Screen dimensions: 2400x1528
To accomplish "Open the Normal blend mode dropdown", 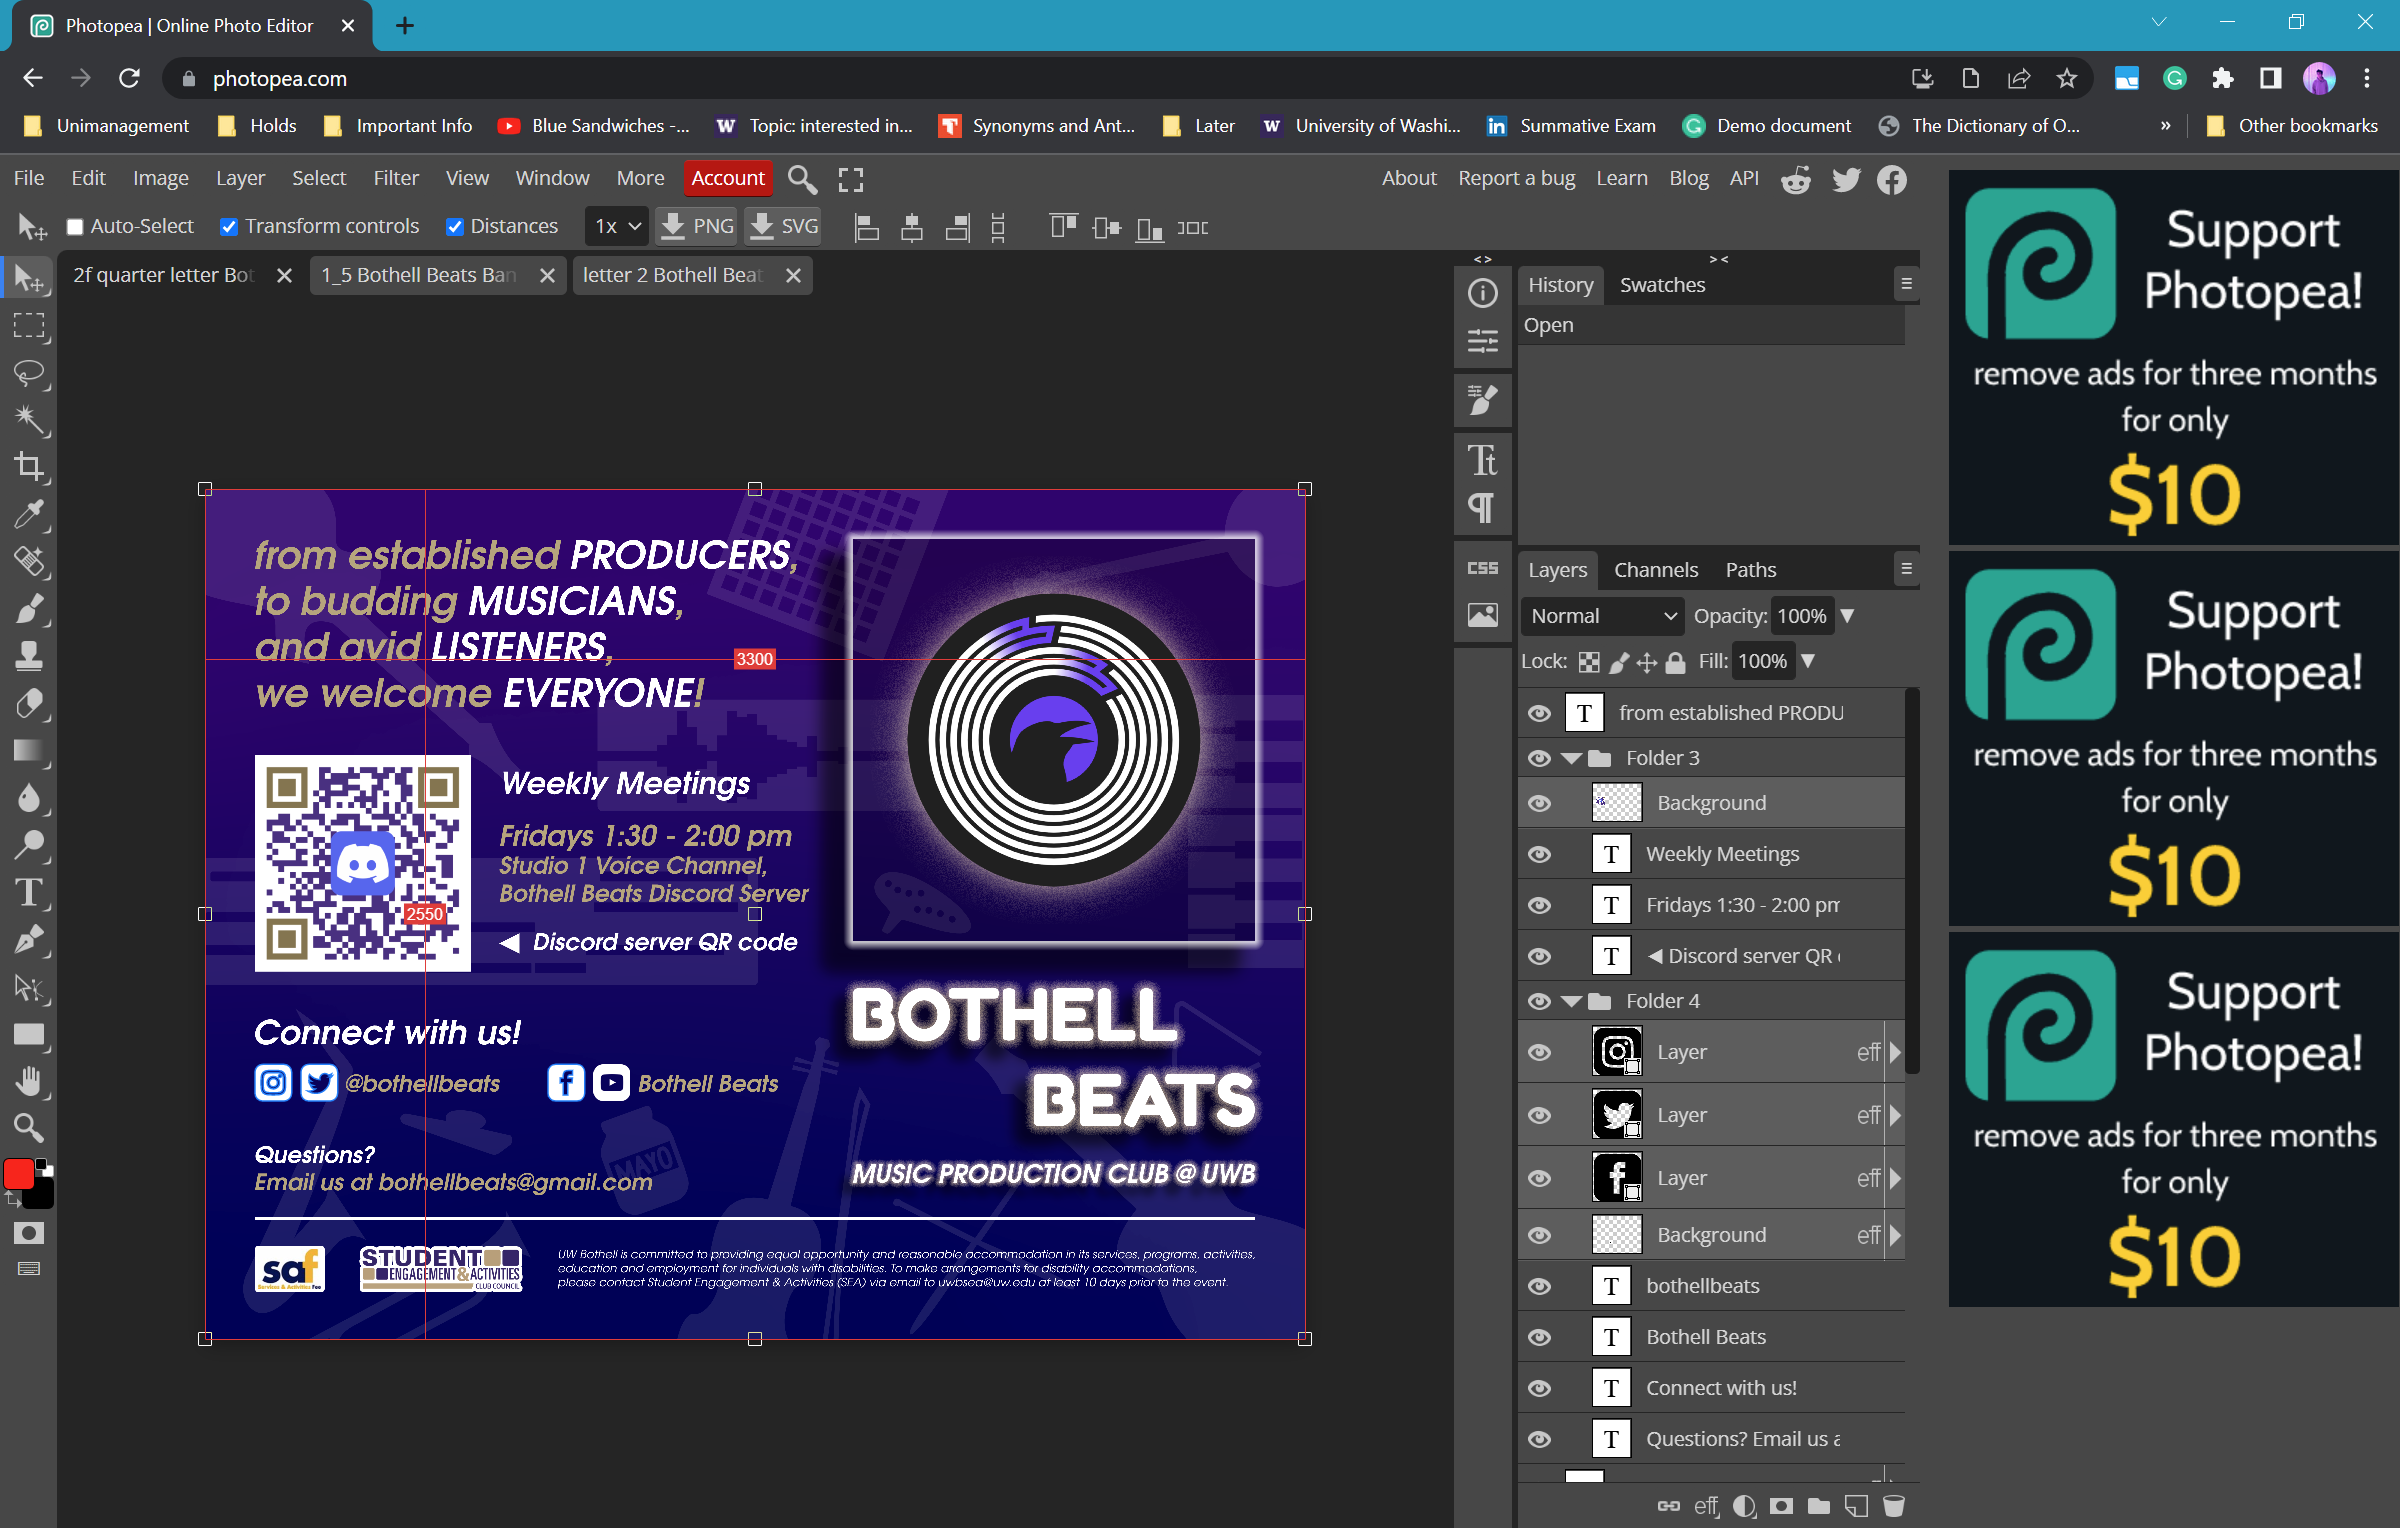I will pyautogui.click(x=1602, y=616).
